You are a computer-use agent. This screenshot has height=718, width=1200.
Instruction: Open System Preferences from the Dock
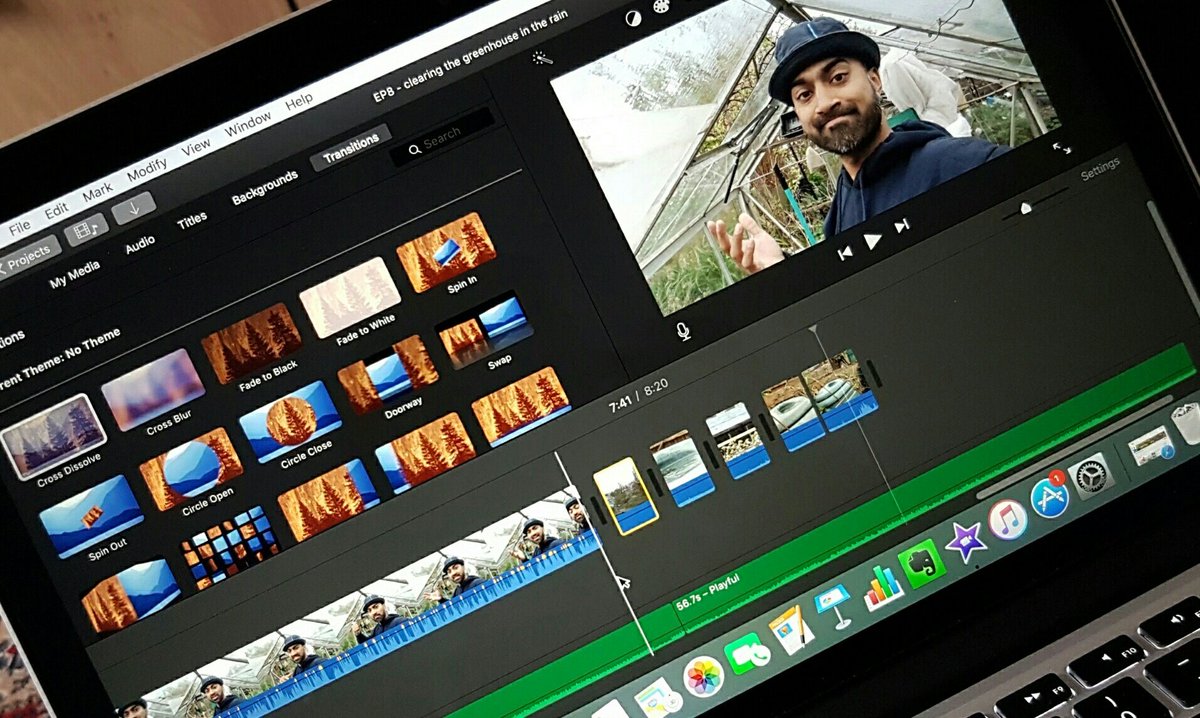click(1091, 475)
